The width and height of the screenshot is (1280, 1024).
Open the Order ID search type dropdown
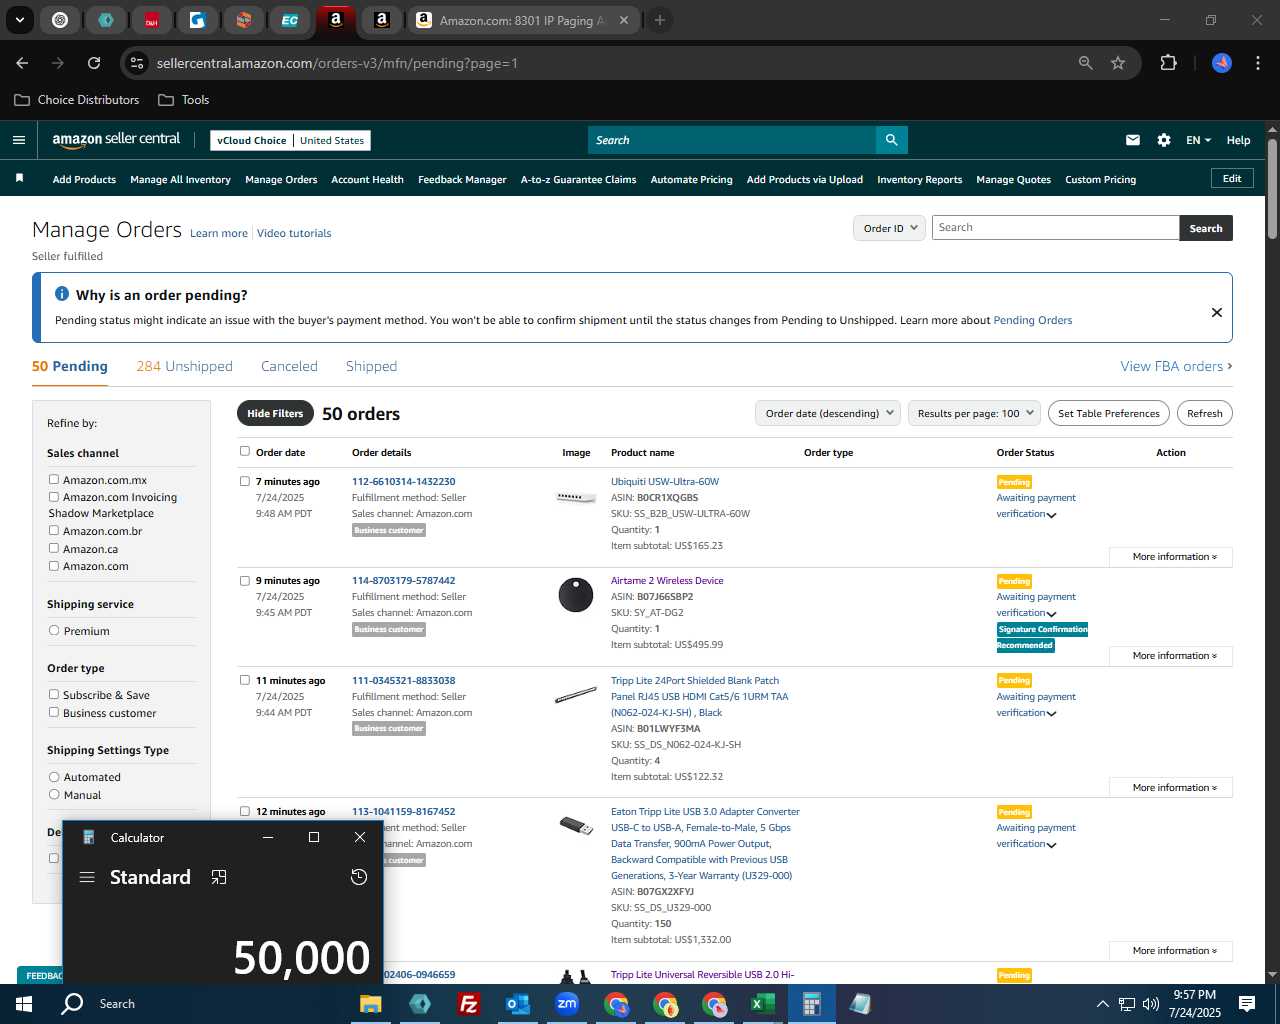pyautogui.click(x=888, y=228)
